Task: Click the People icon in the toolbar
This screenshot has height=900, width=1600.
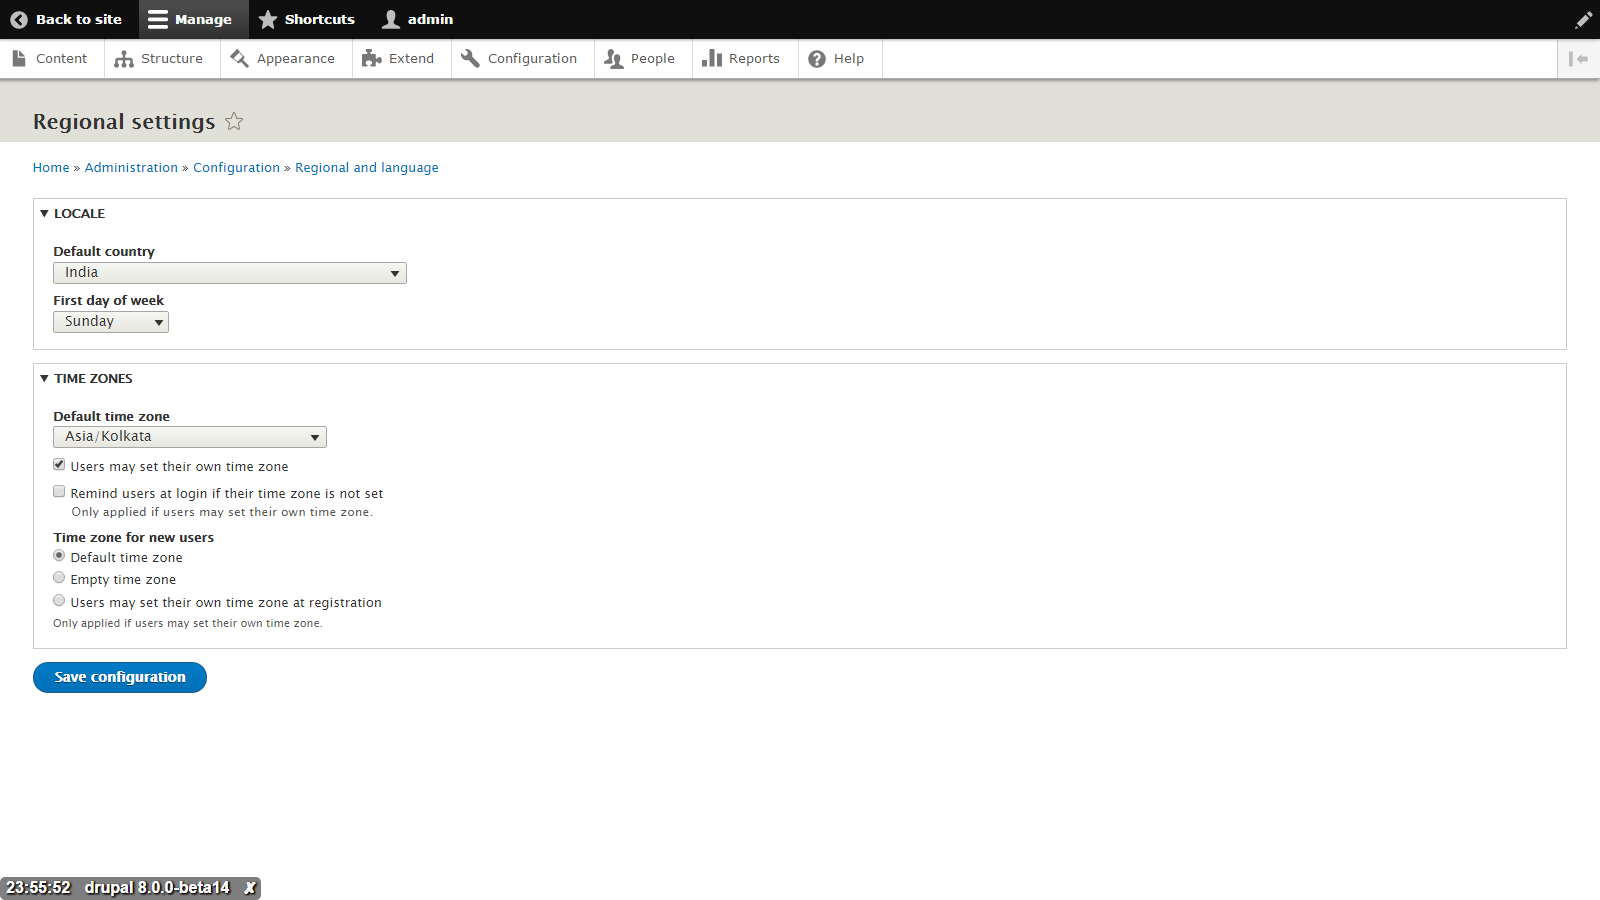Action: 613,58
